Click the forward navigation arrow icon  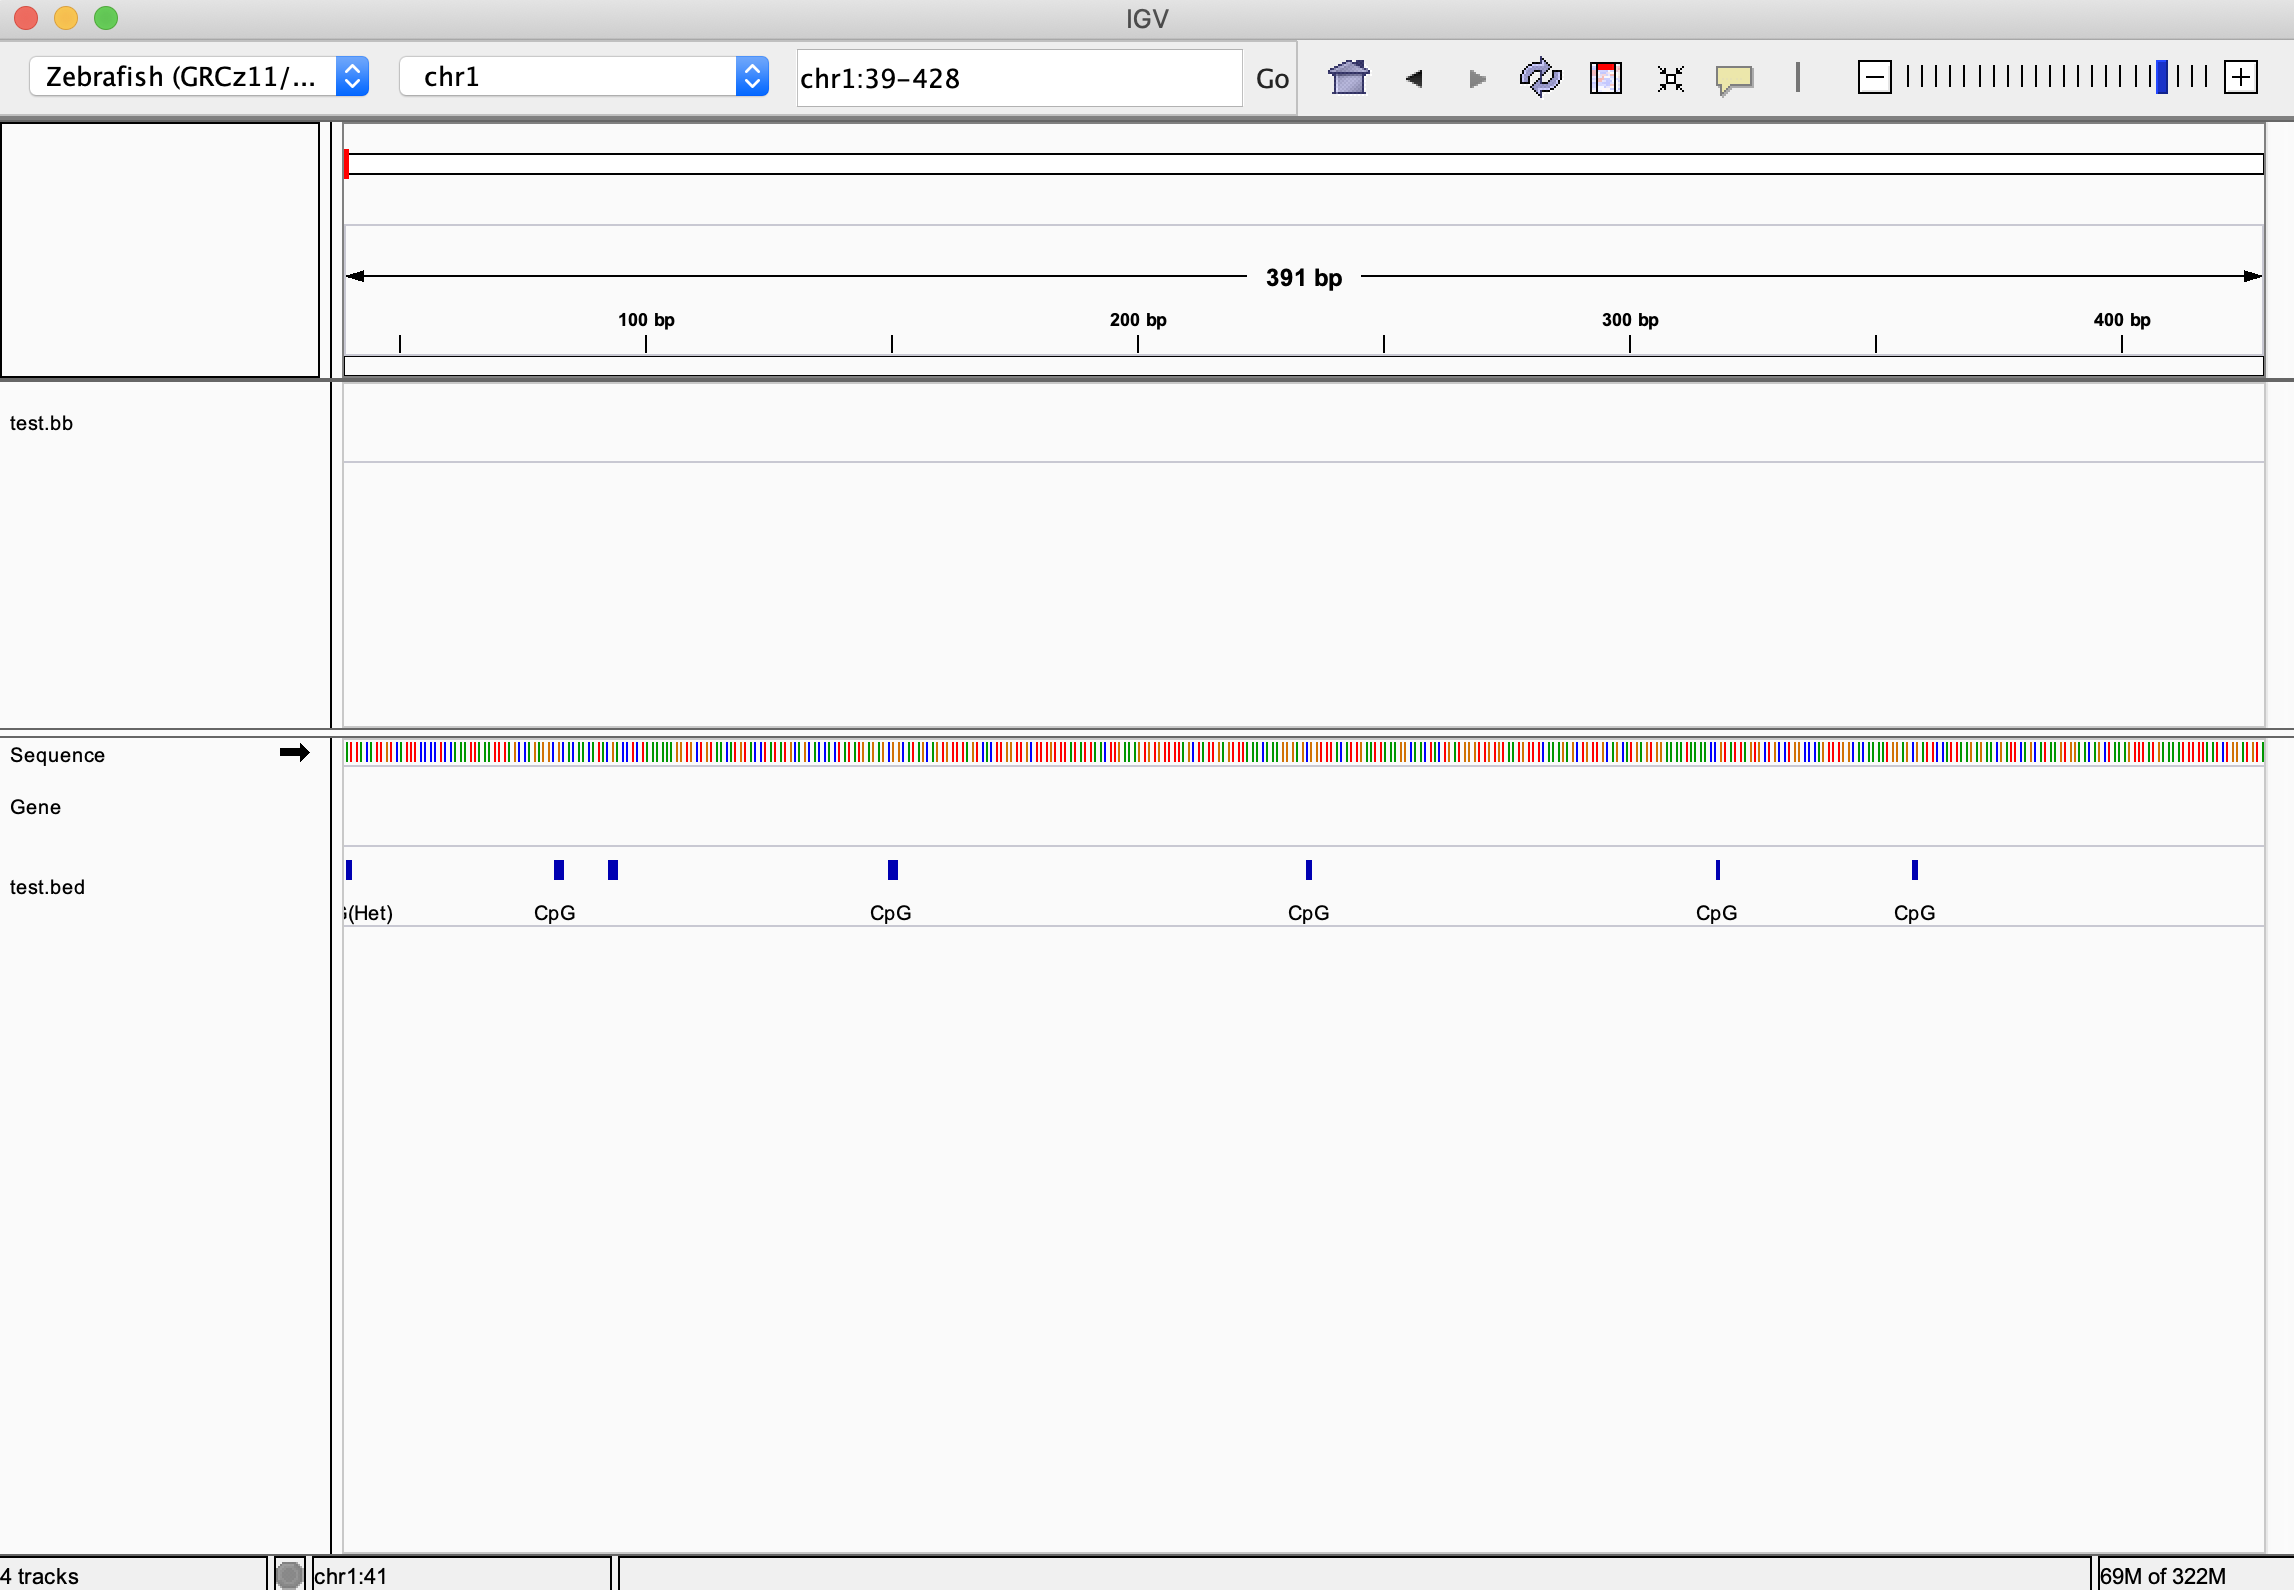(1476, 79)
